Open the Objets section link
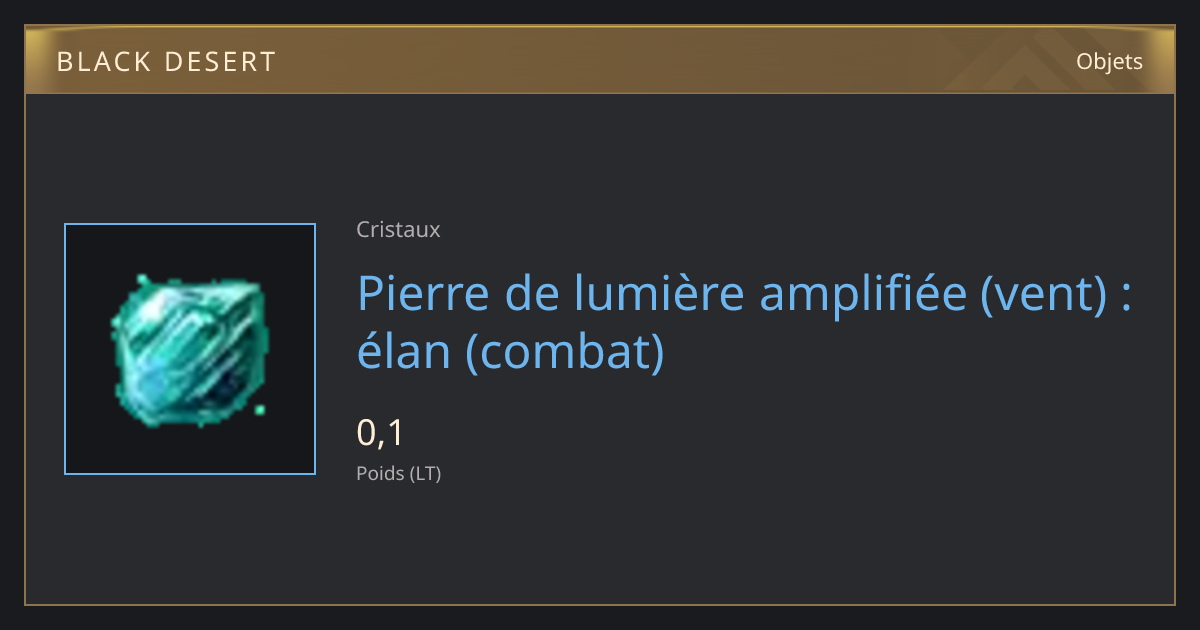 [1109, 62]
